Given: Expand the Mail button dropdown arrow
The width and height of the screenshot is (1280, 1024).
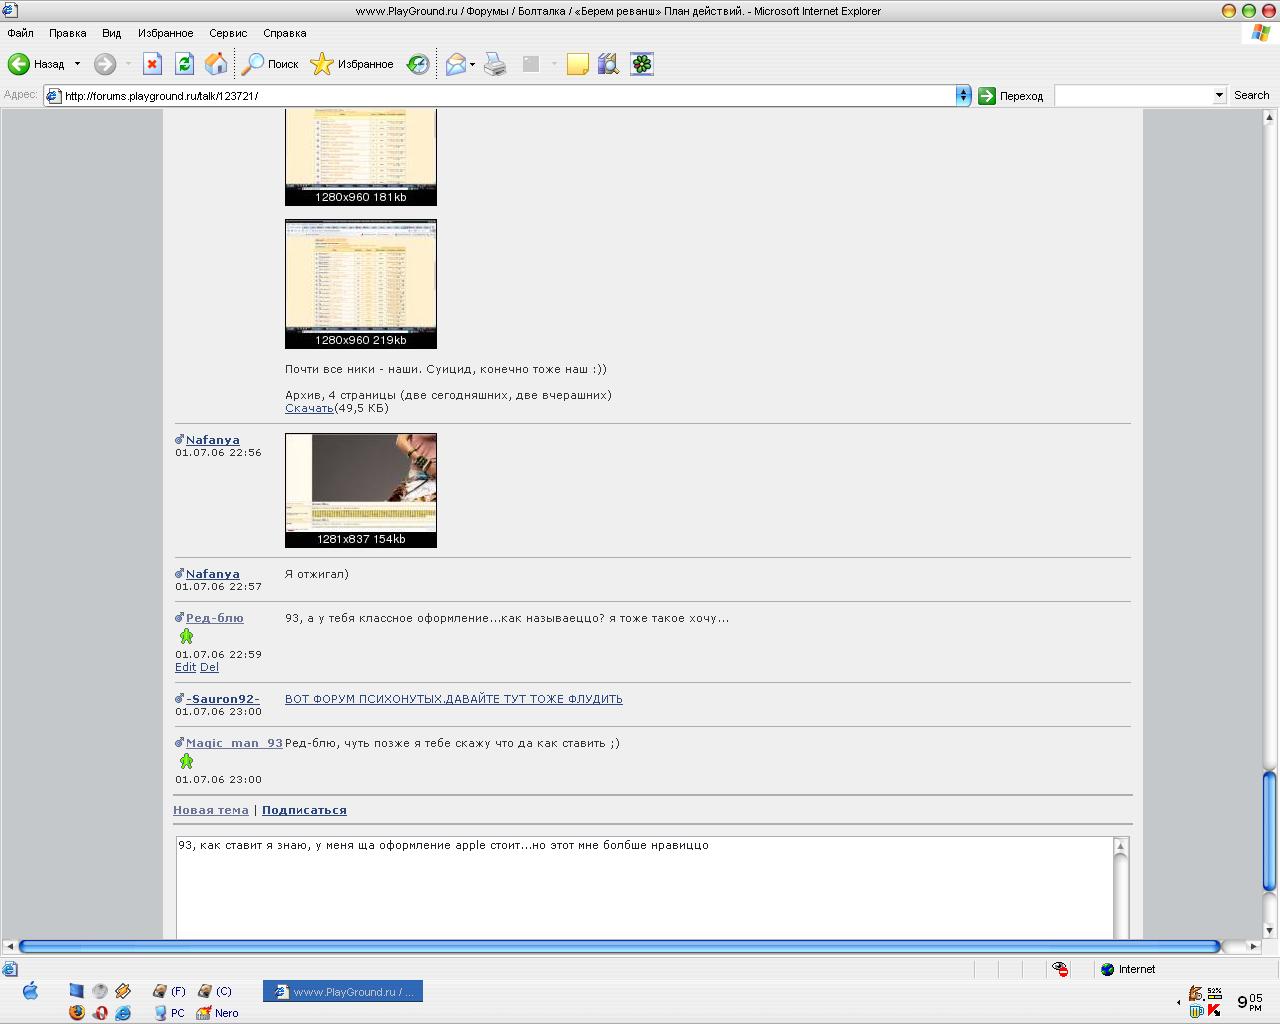Looking at the screenshot, I should click(x=472, y=64).
